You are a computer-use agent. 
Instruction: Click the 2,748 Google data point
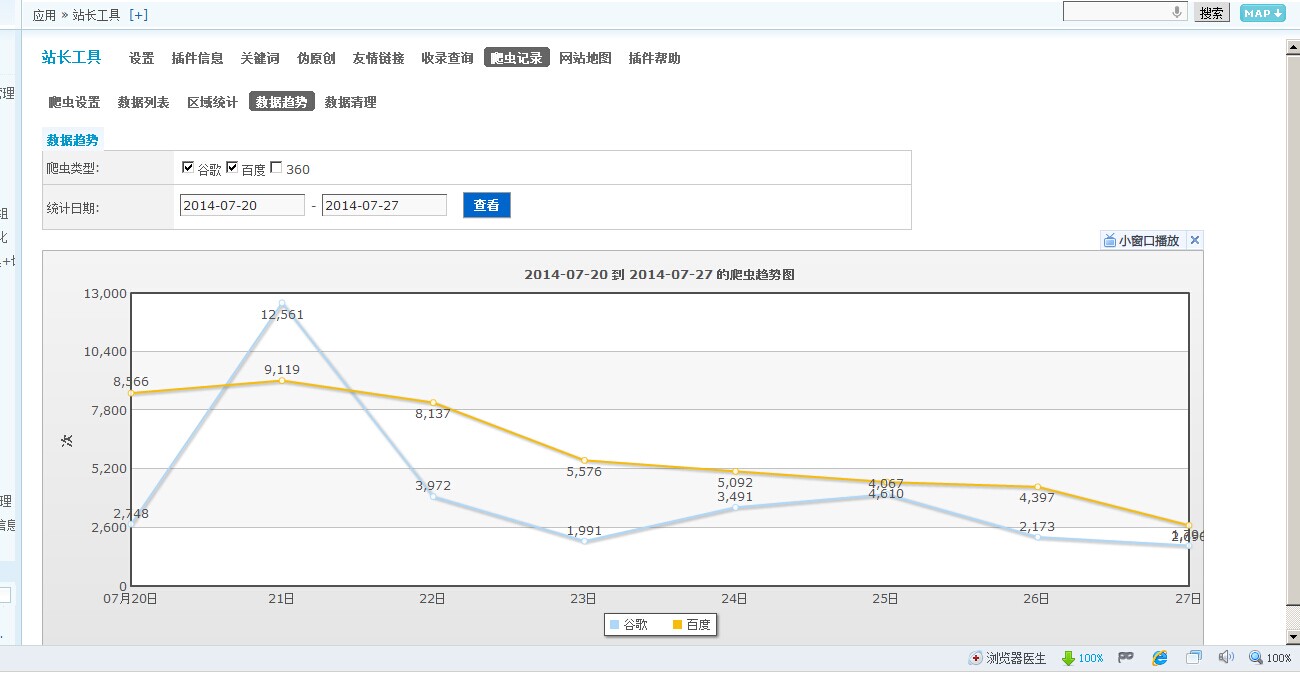(x=132, y=524)
